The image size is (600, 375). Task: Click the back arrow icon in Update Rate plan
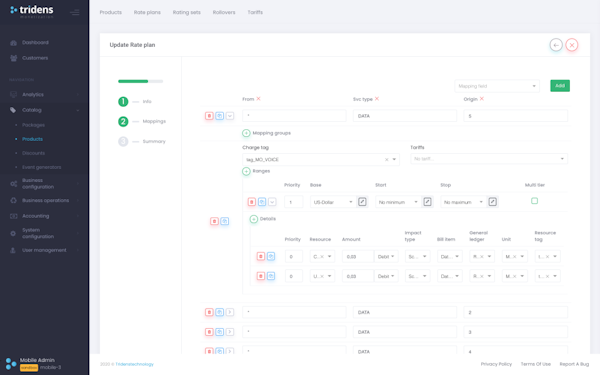click(x=556, y=45)
